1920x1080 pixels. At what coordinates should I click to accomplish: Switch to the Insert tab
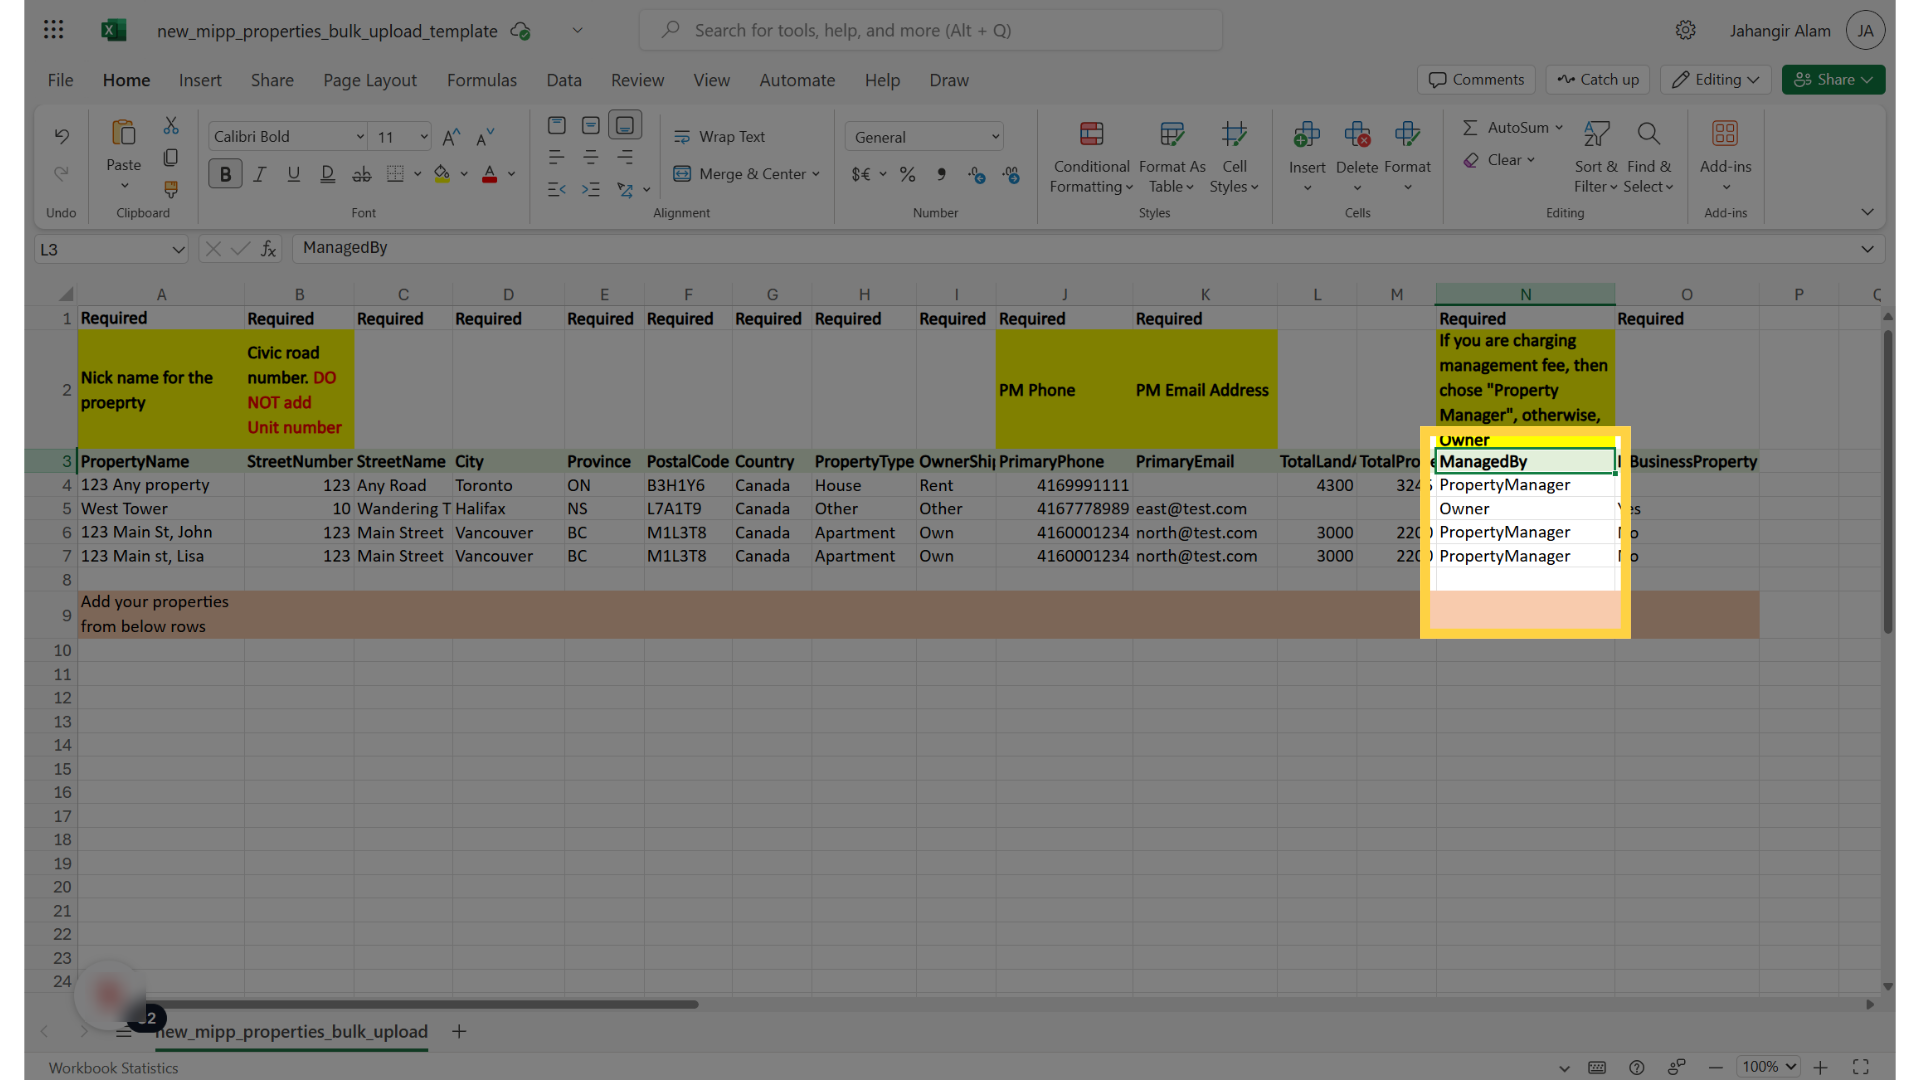200,80
